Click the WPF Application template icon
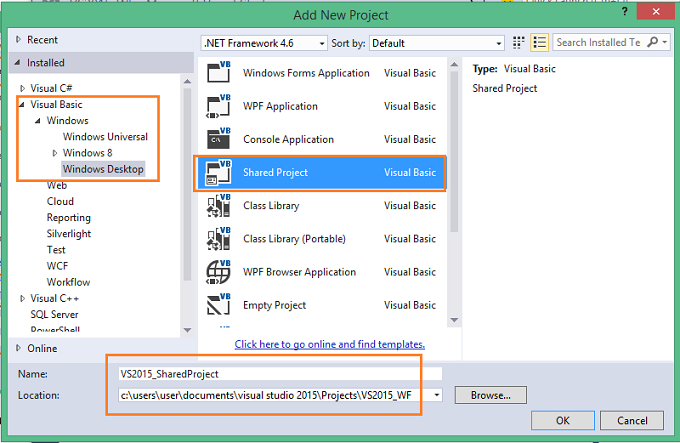This screenshot has height=443, width=680. point(219,106)
